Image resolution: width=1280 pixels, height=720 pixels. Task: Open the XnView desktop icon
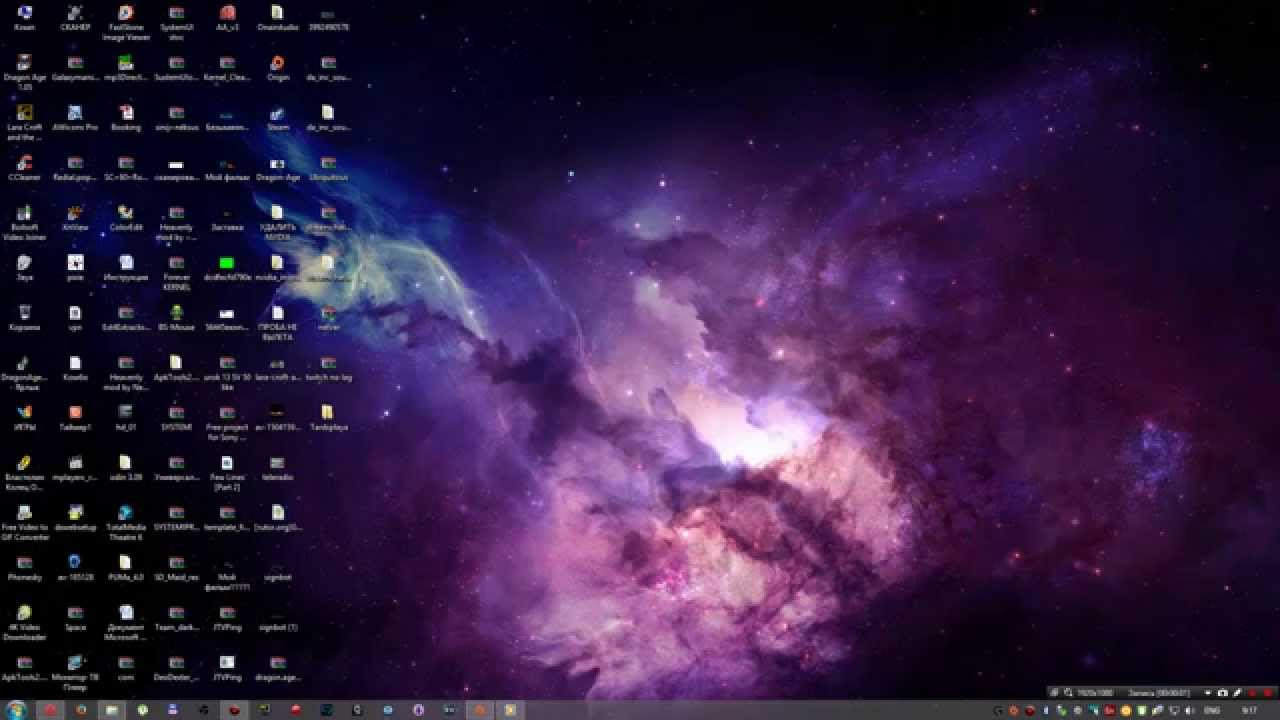click(x=75, y=217)
